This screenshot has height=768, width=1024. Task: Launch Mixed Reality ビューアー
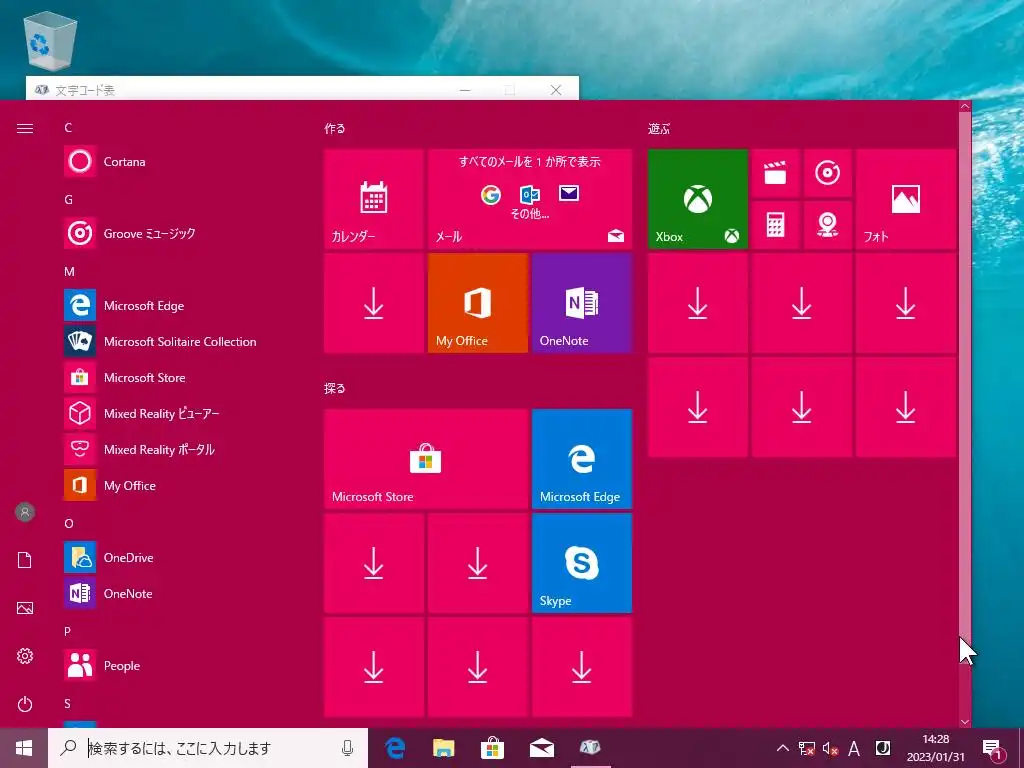tap(176, 413)
